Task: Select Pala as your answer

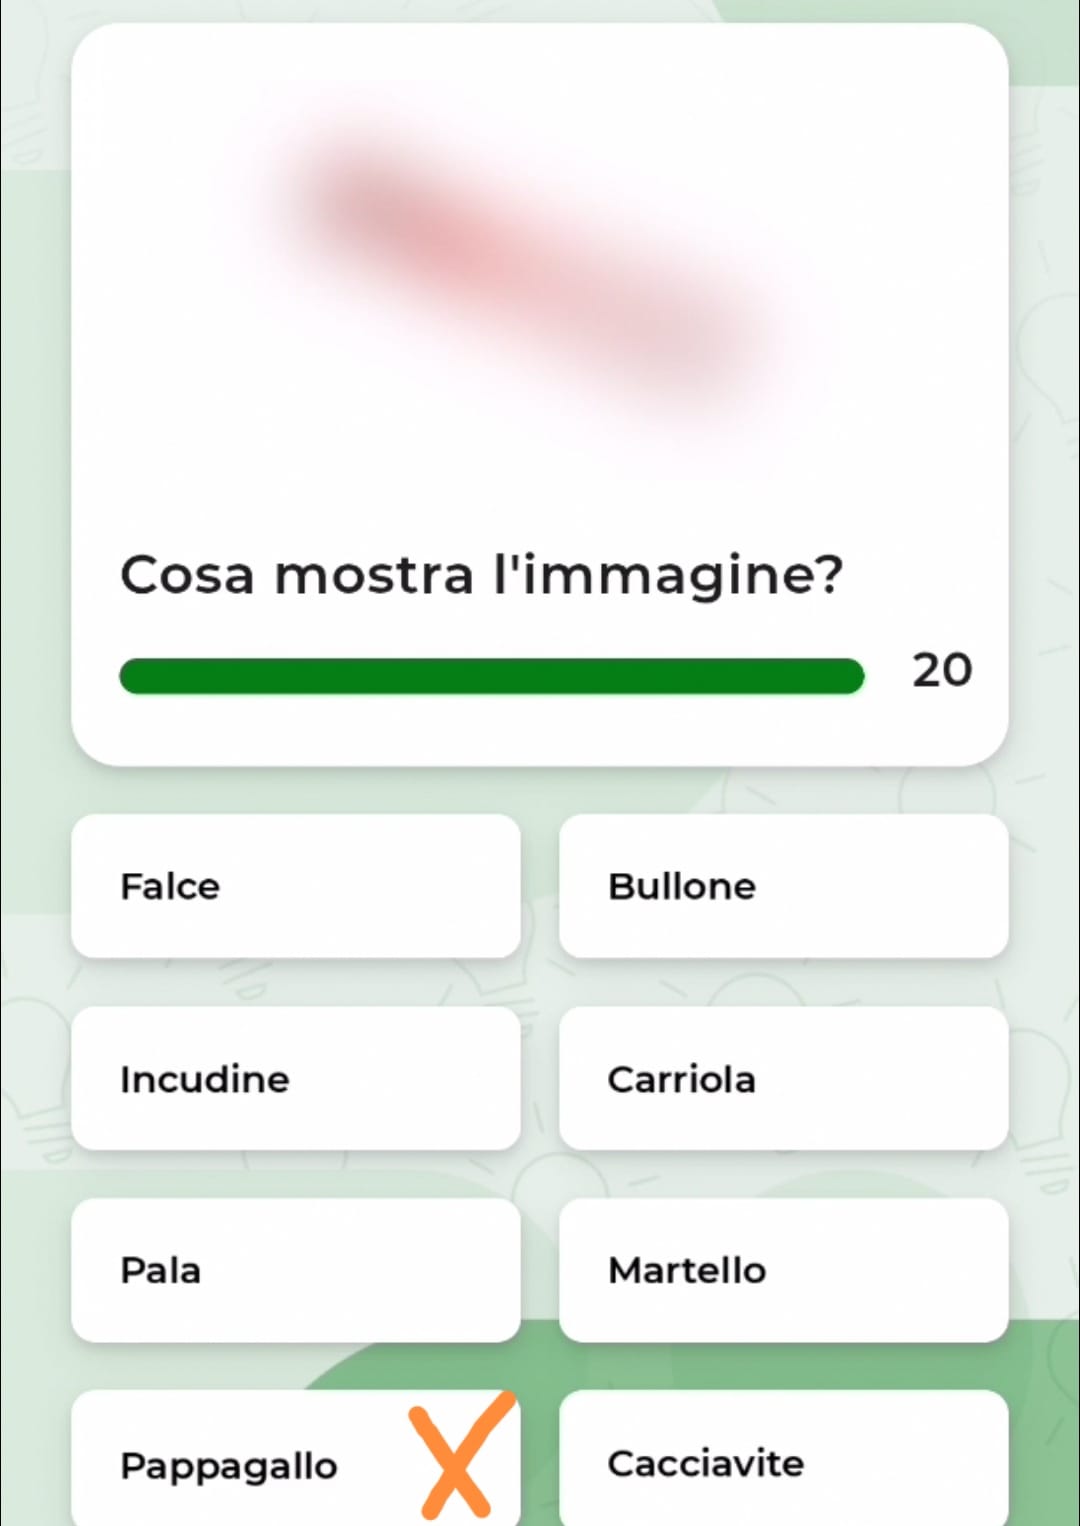Action: tap(295, 1270)
